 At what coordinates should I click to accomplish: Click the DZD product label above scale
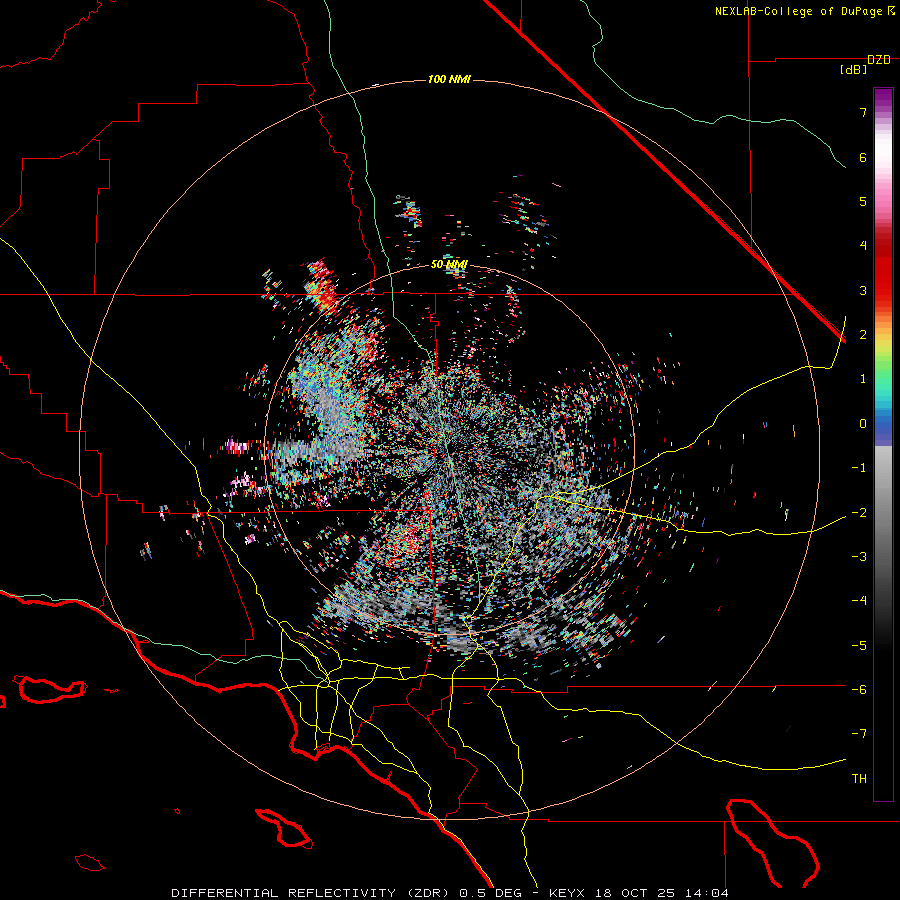click(879, 60)
